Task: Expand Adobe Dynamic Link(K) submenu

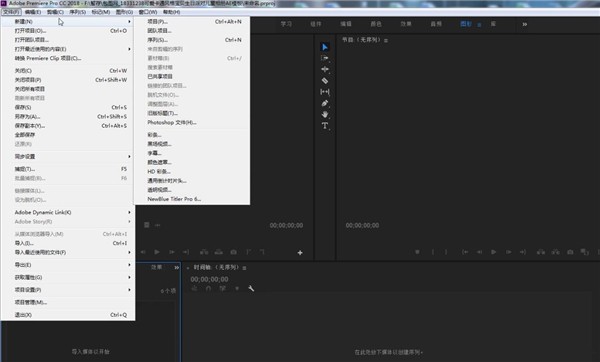Action: [68, 212]
